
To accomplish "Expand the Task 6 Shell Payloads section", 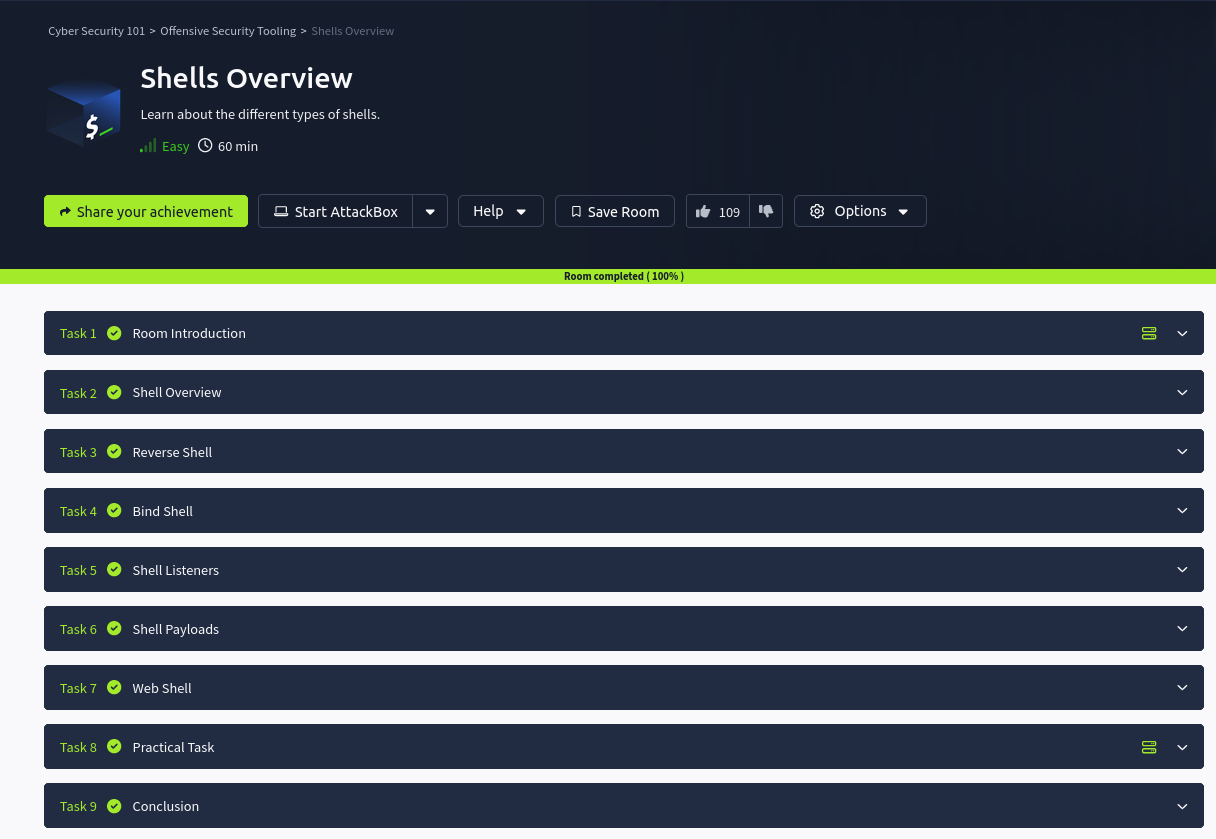I will click(1182, 628).
